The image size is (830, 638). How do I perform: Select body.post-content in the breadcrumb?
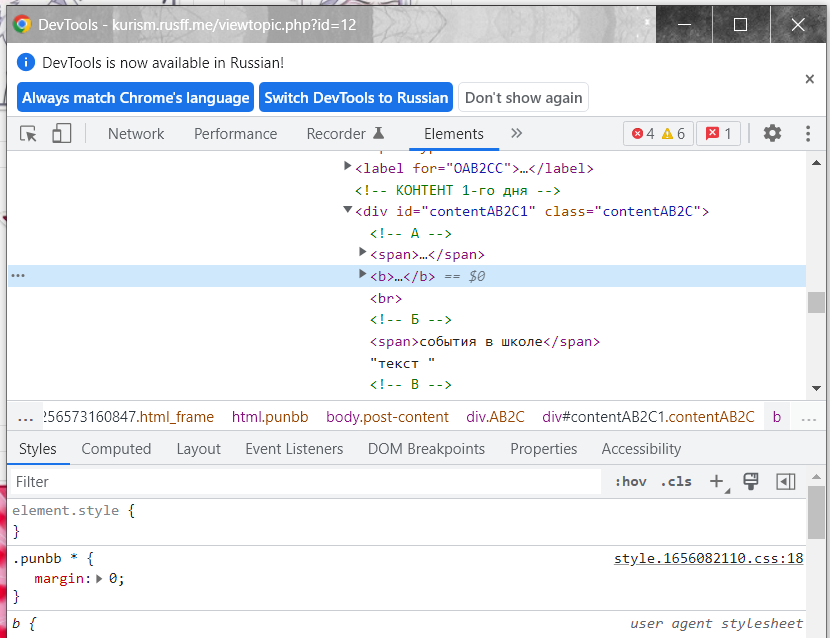coord(387,417)
